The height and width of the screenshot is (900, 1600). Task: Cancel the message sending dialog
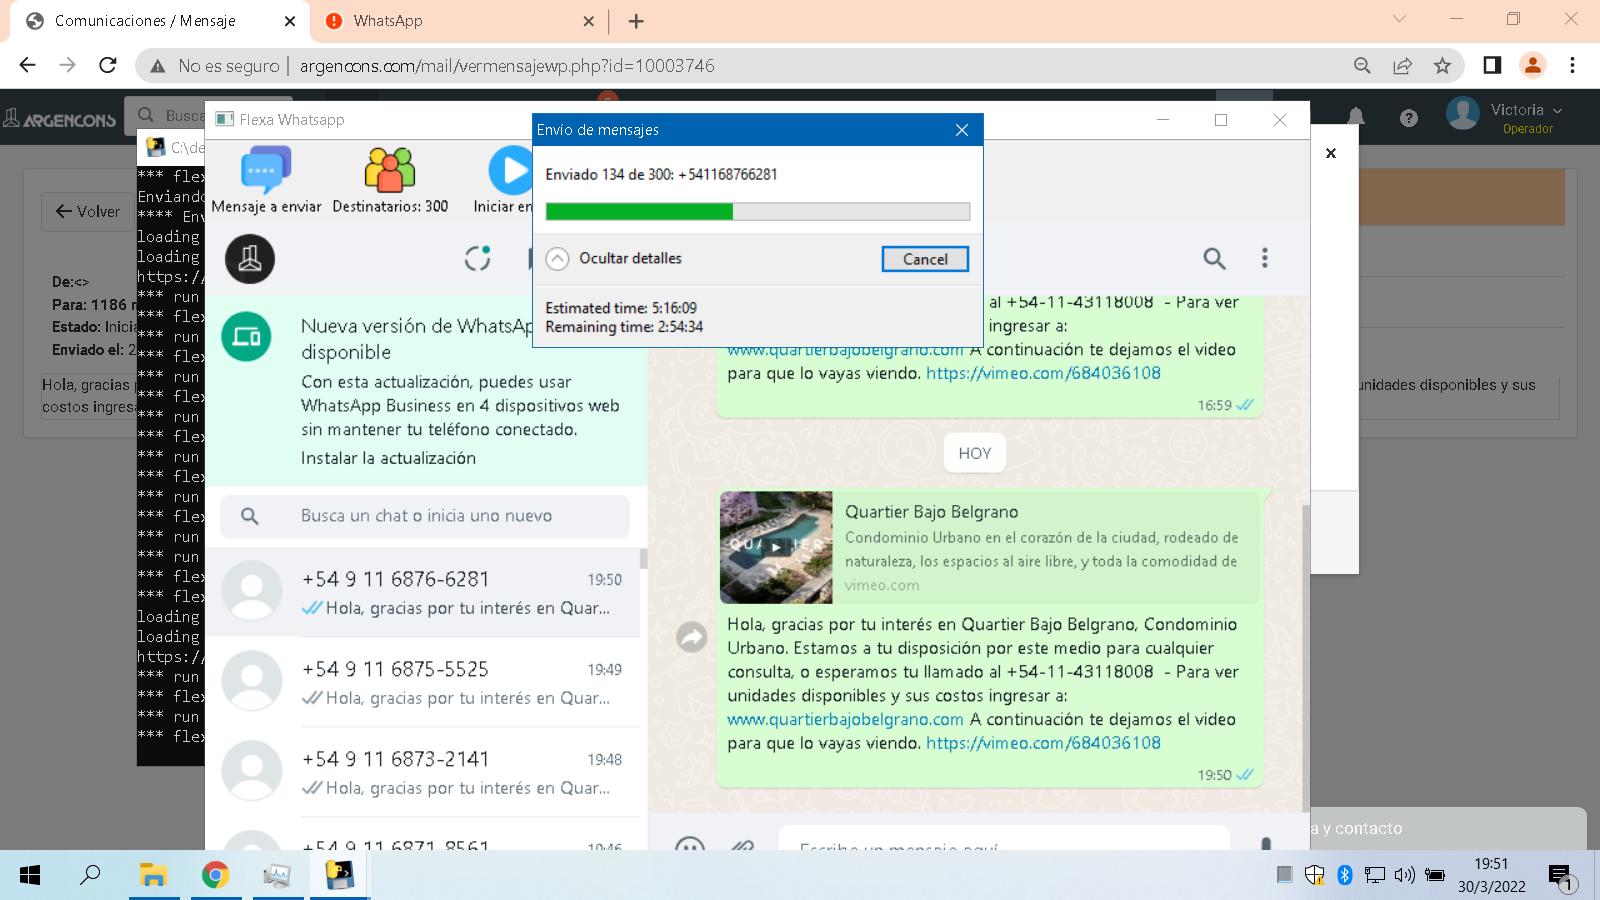click(925, 259)
